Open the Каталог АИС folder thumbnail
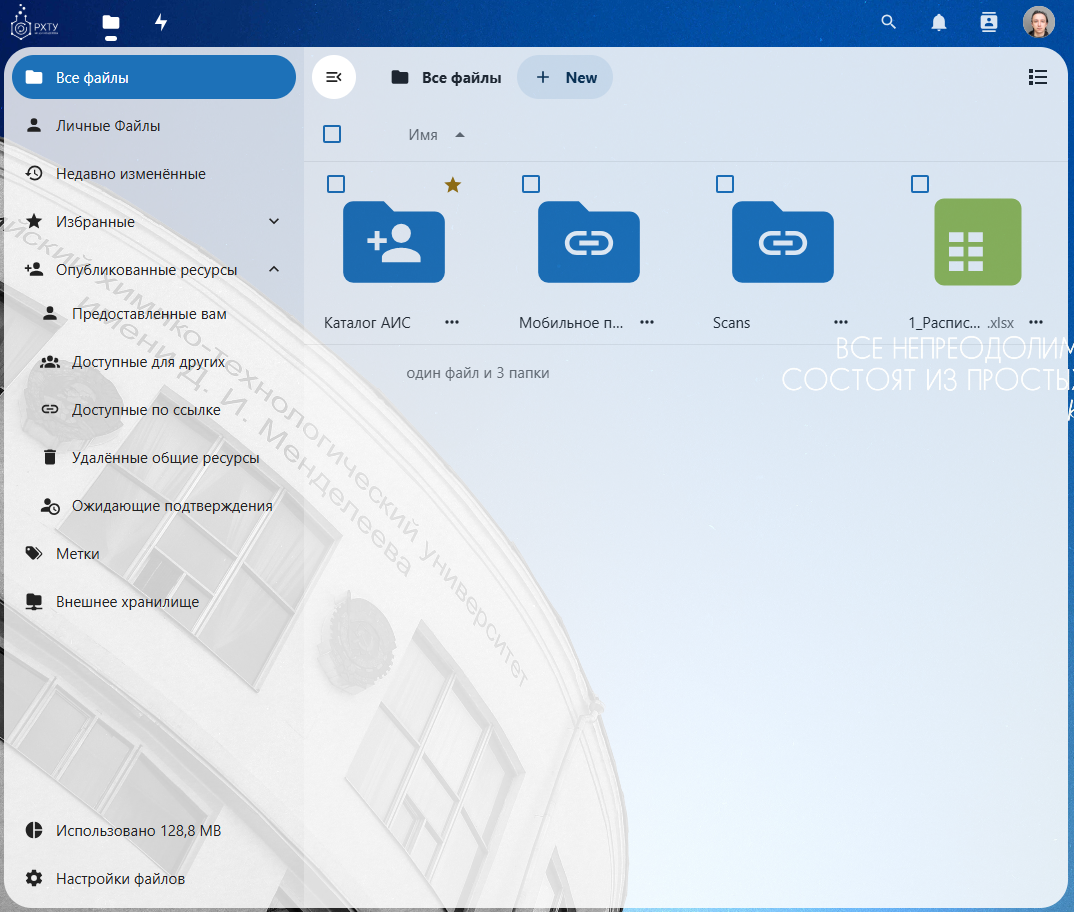Viewport: 1074px width, 912px height. pyautogui.click(x=393, y=241)
